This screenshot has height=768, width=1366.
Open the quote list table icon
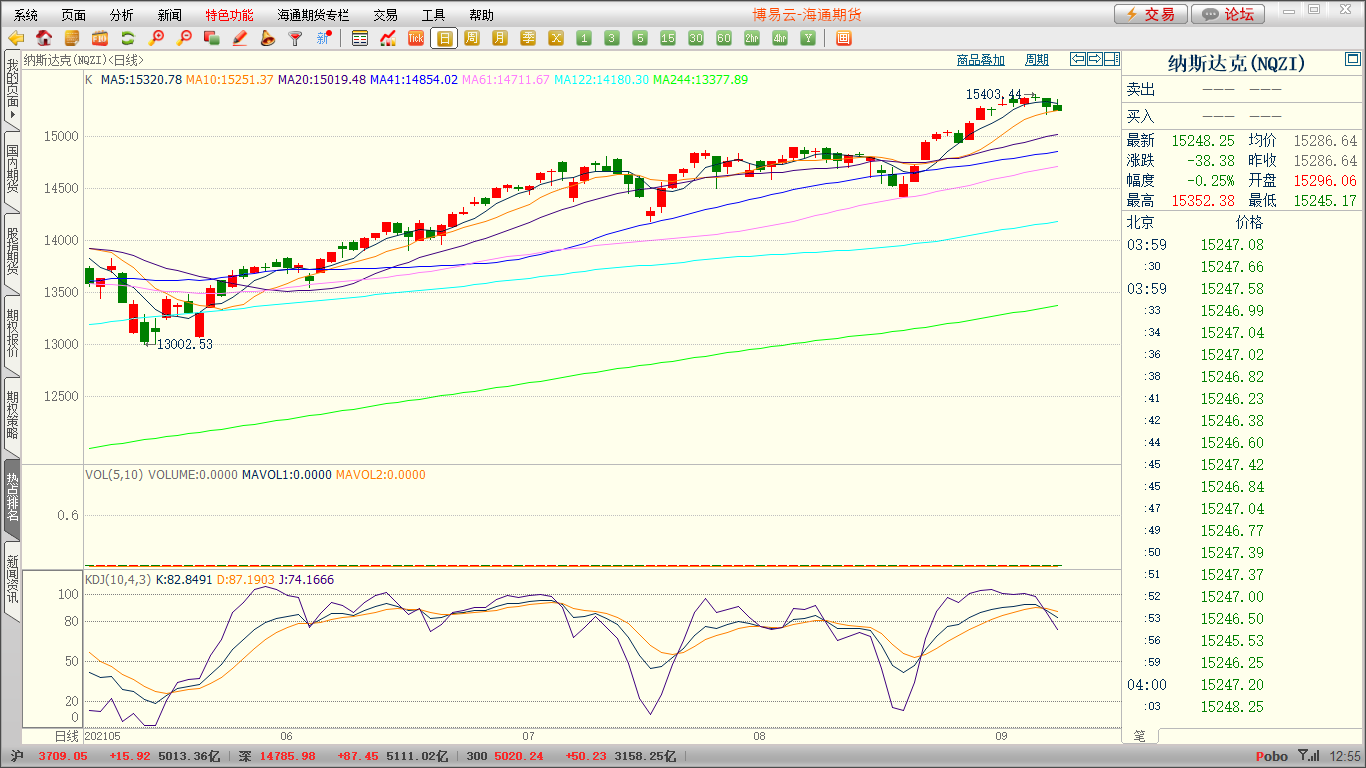point(360,39)
